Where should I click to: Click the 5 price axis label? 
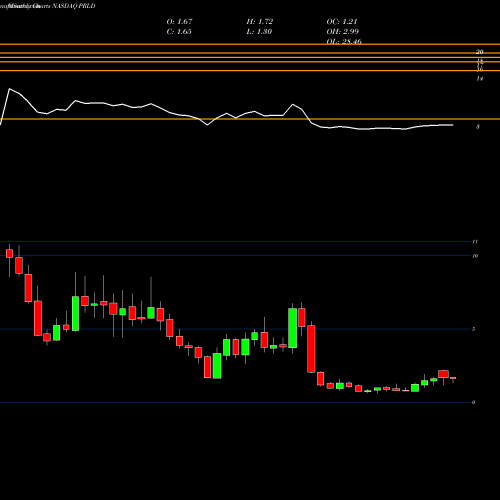(473, 329)
